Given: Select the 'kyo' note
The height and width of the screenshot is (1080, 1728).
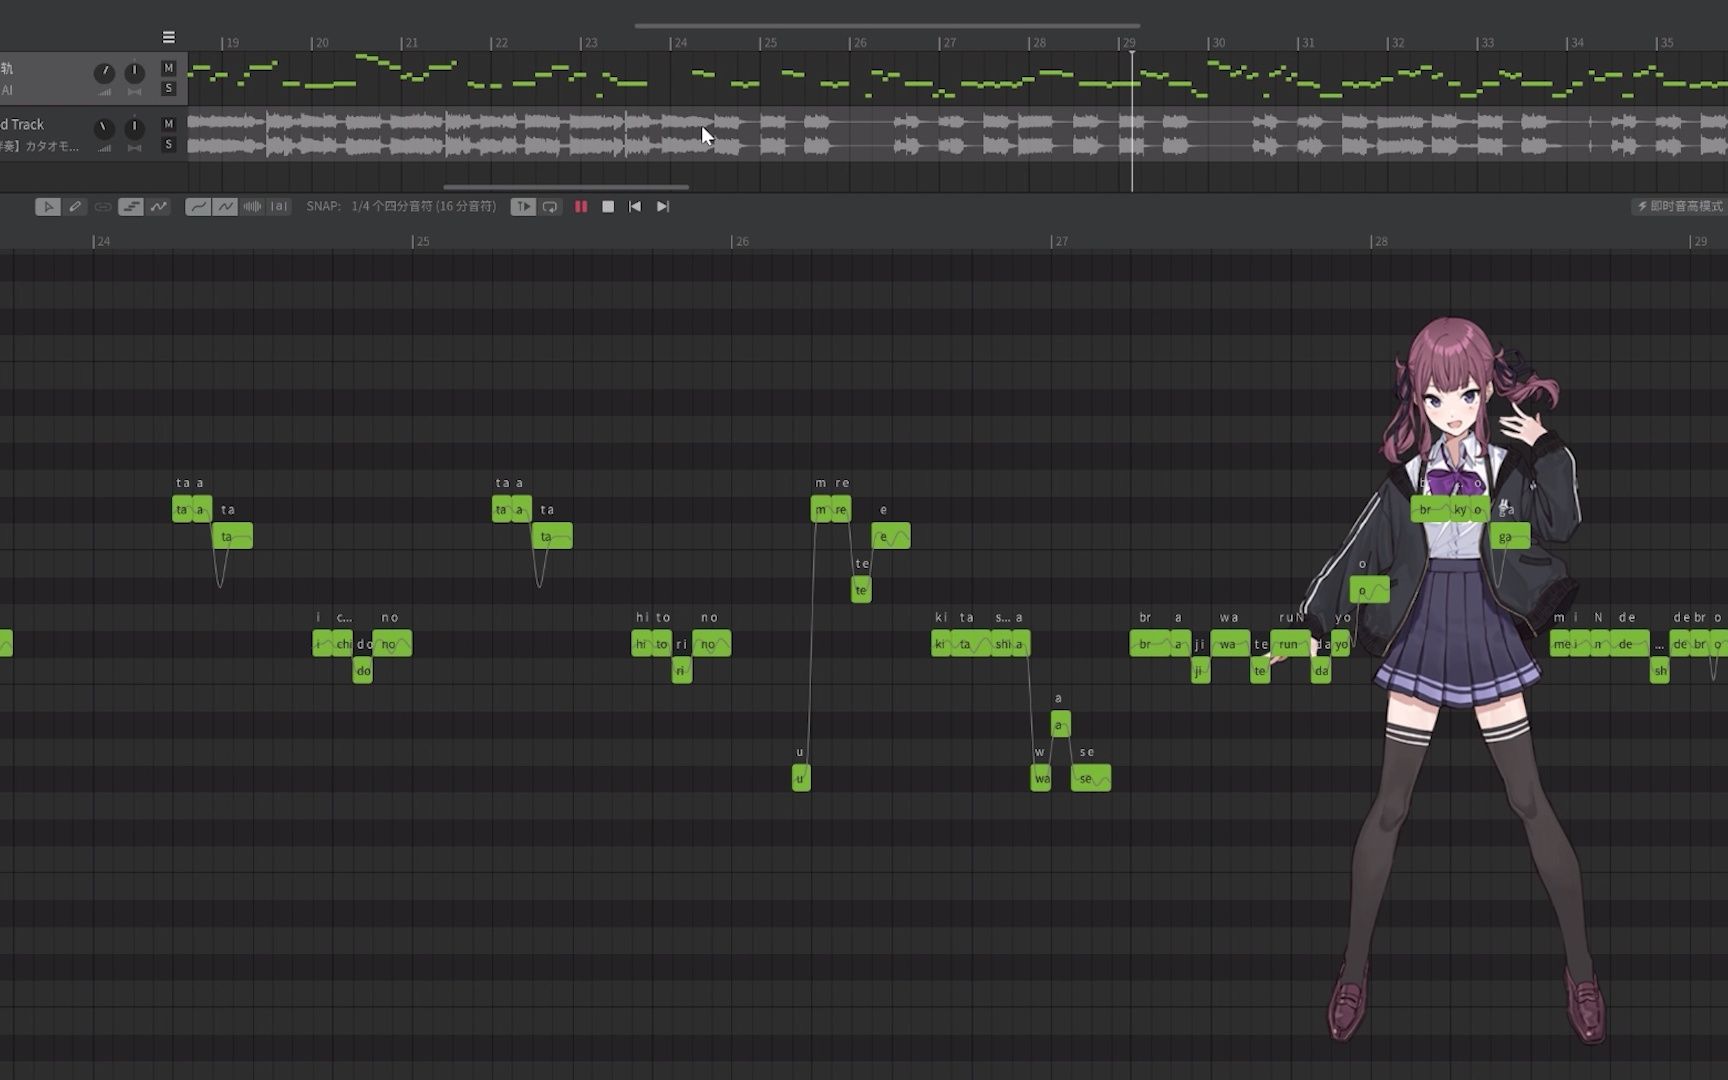Looking at the screenshot, I should [1460, 510].
